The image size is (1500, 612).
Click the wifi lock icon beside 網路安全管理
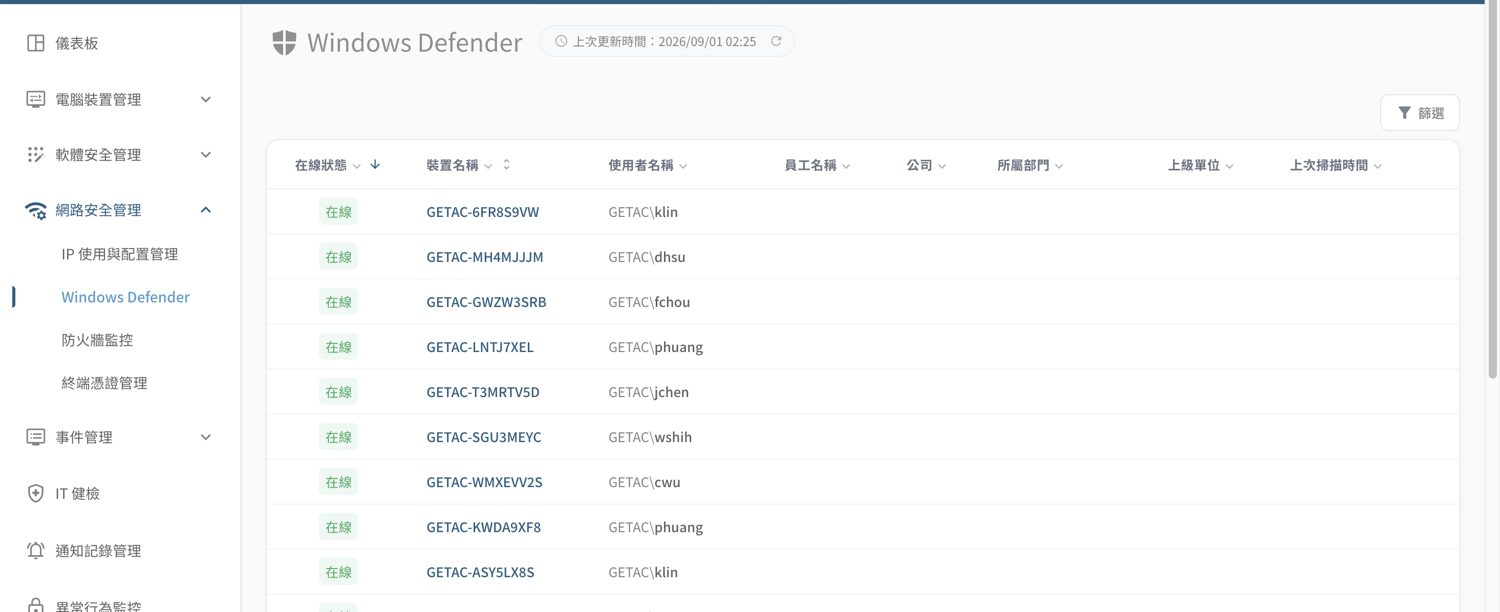(x=36, y=210)
